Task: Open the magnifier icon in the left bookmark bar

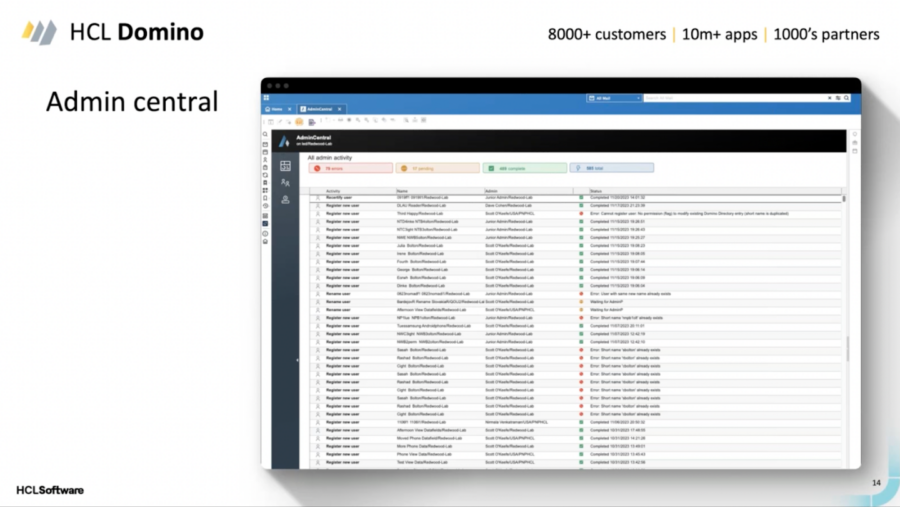Action: 265,134
